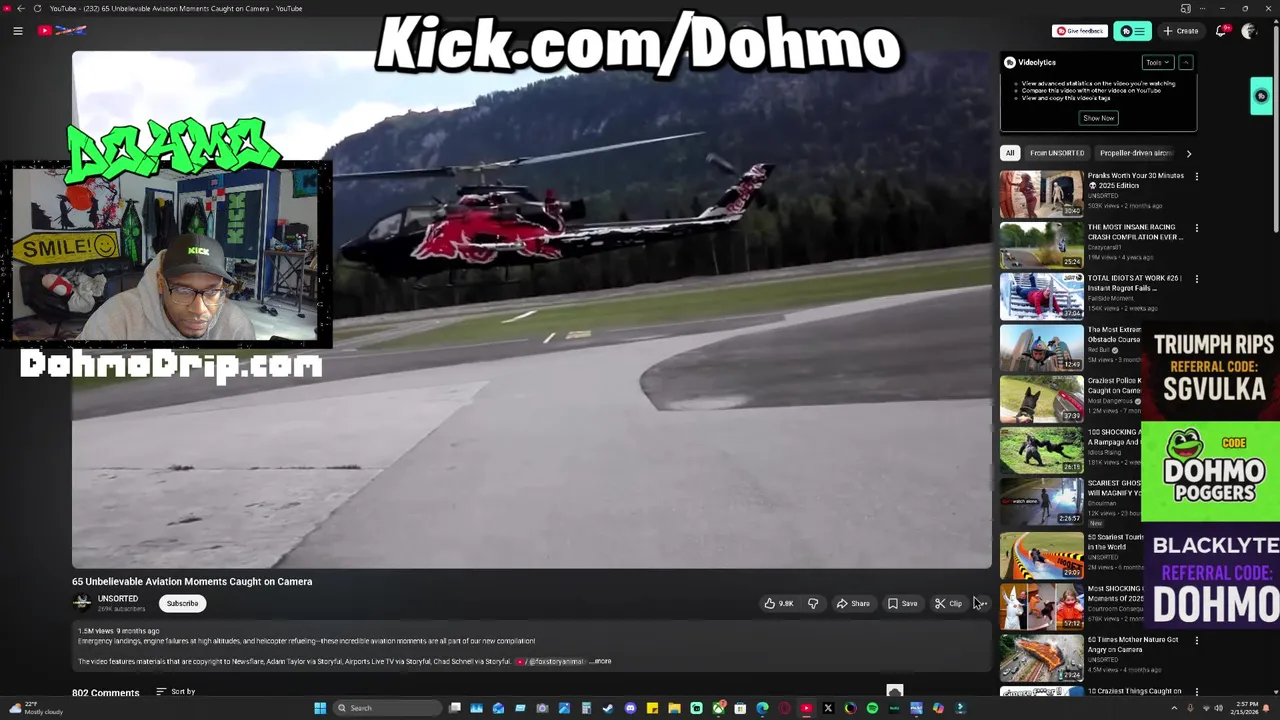This screenshot has width=1280, height=720.
Task: Open the UNSORTED channel avatar
Action: pos(82,602)
